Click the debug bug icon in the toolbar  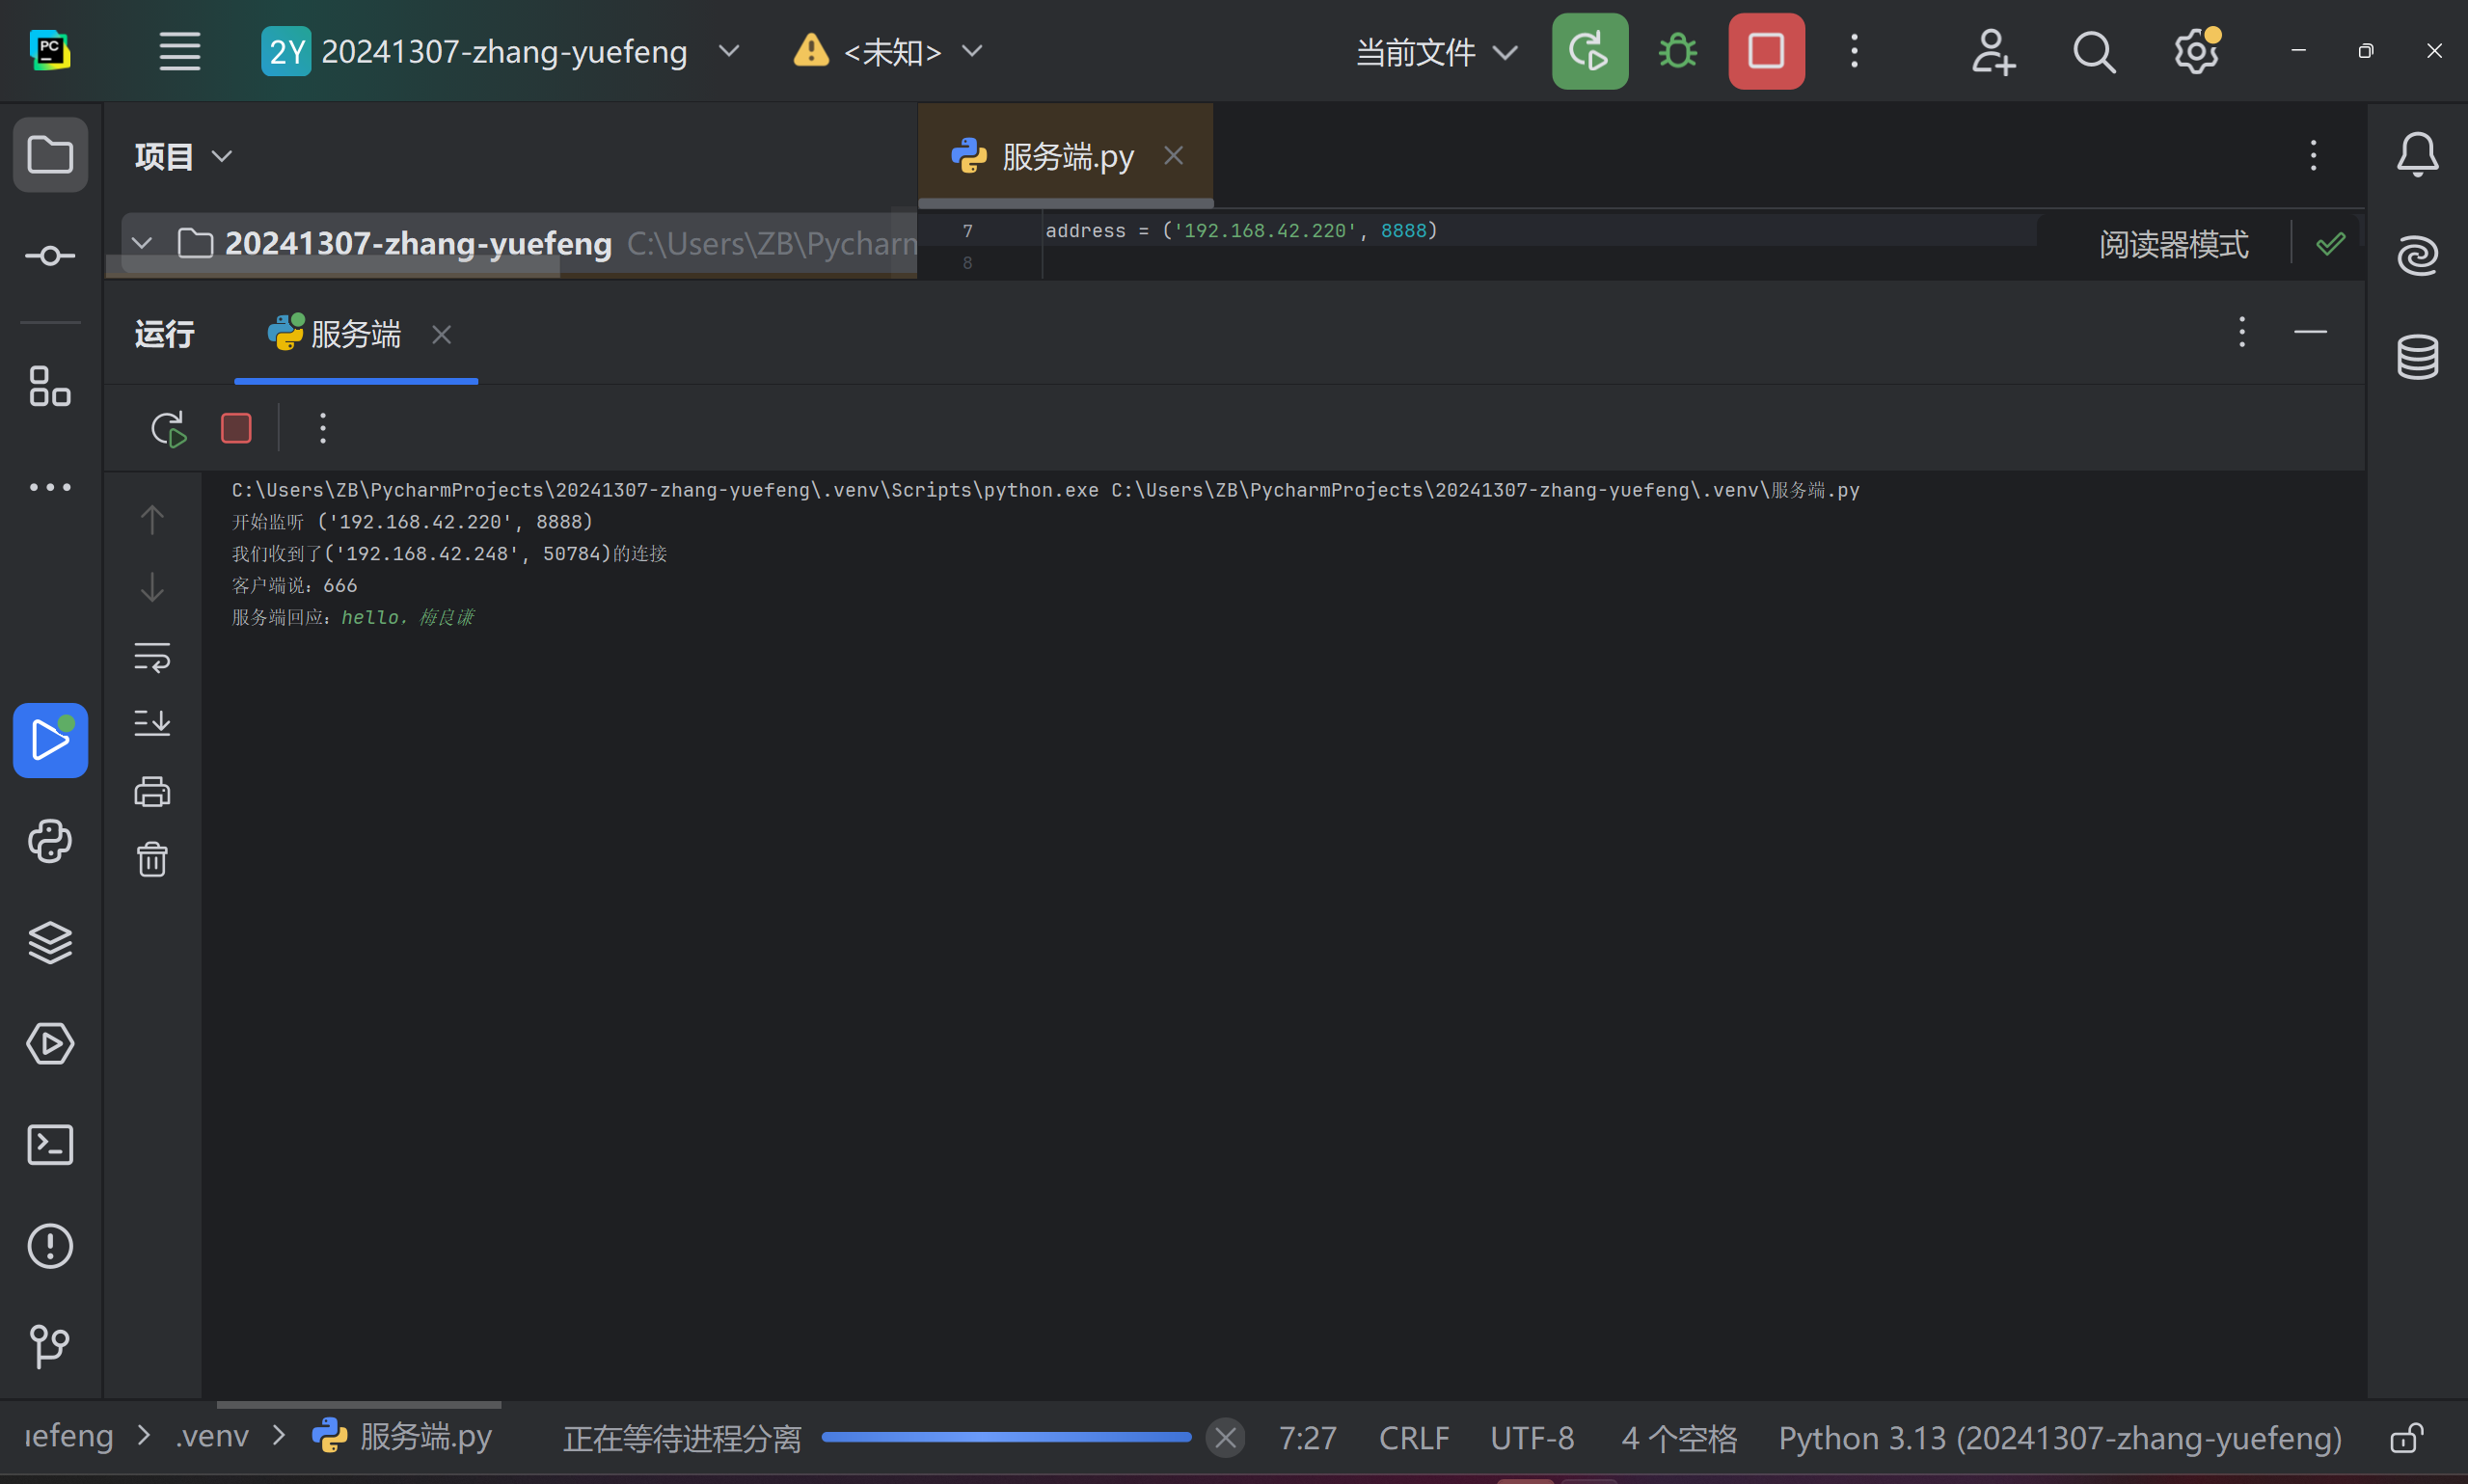pos(1678,51)
